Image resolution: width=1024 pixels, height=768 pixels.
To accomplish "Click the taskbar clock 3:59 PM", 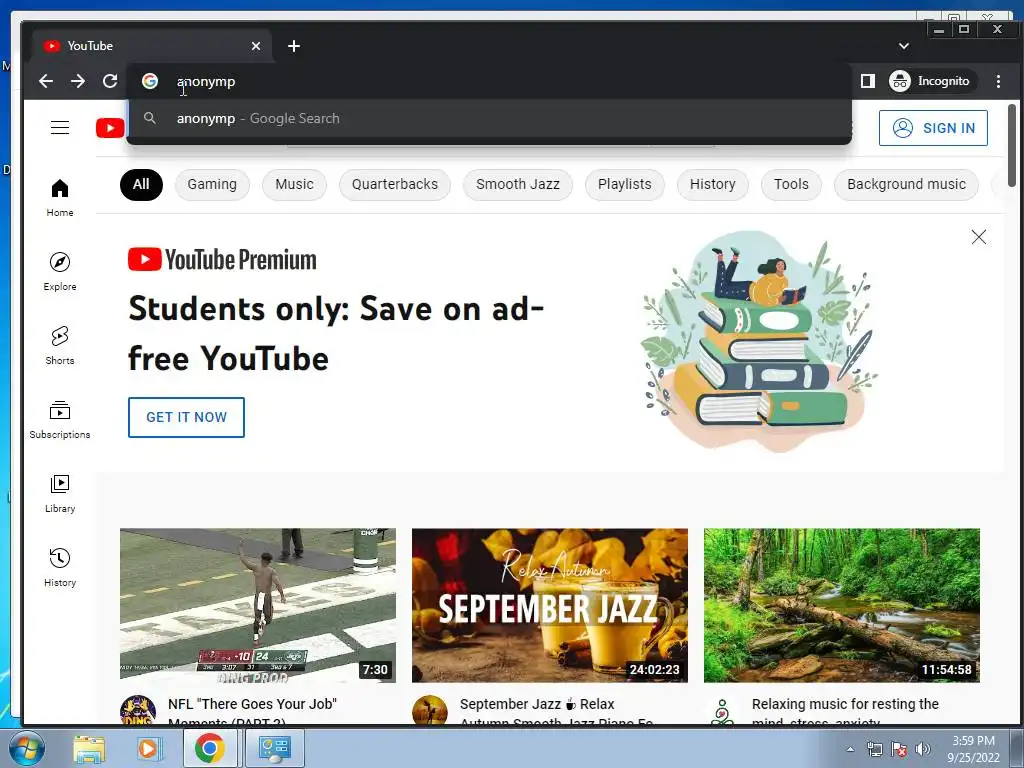I will point(973,741).
